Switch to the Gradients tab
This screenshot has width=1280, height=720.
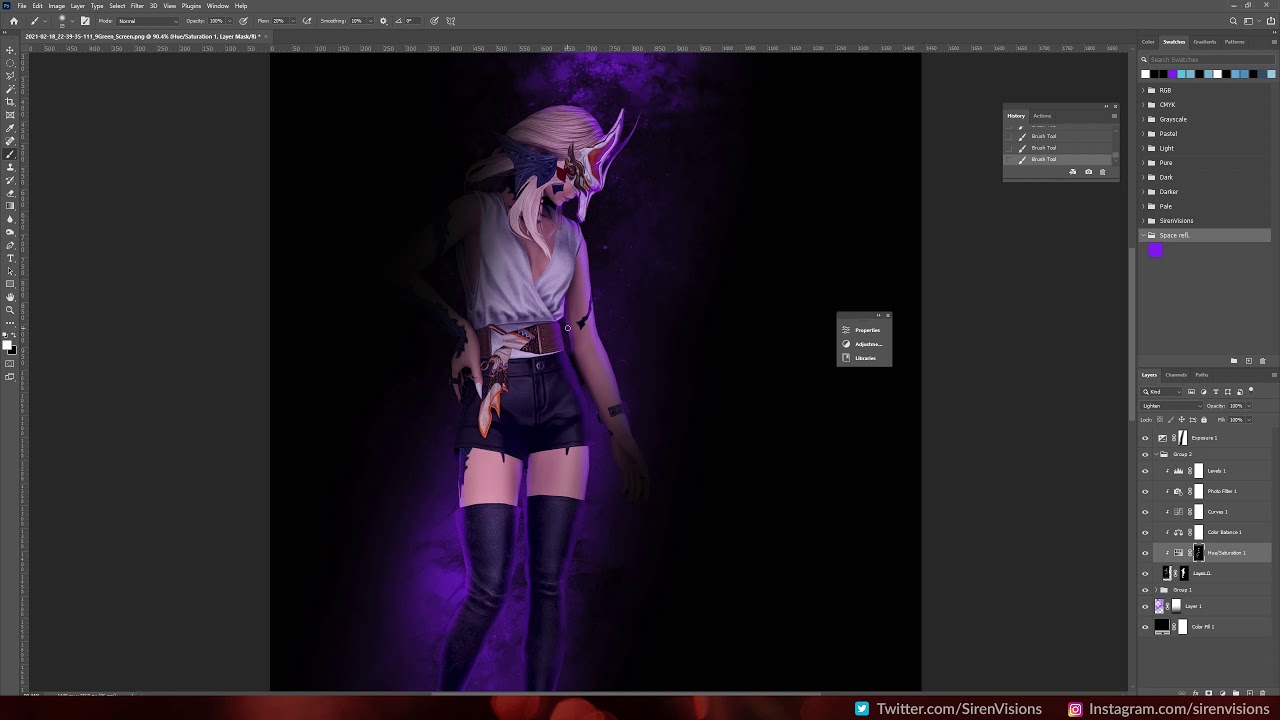(1205, 42)
